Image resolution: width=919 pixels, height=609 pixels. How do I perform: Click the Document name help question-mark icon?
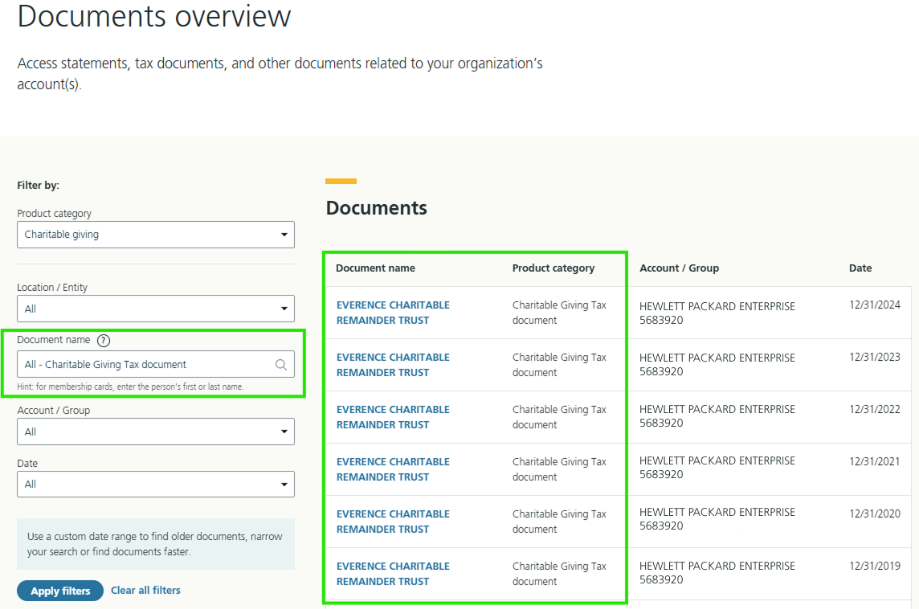tap(103, 340)
